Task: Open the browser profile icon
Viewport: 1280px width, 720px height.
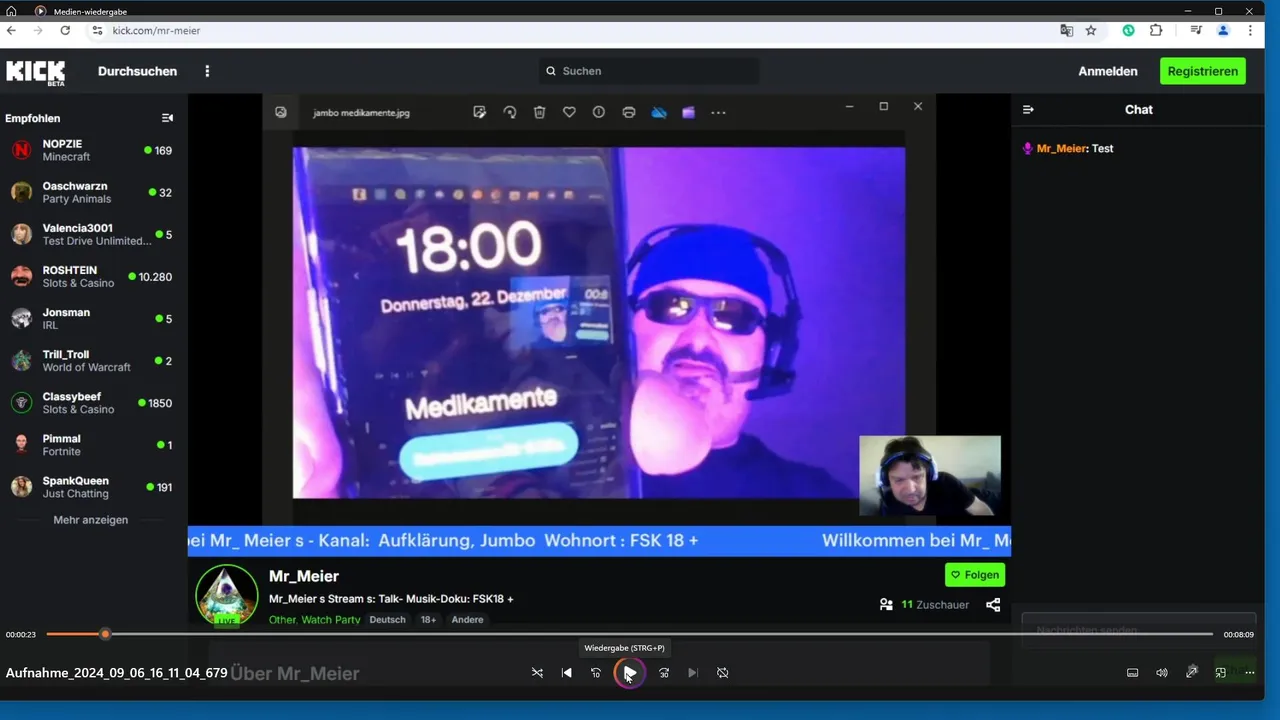Action: [x=1223, y=31]
